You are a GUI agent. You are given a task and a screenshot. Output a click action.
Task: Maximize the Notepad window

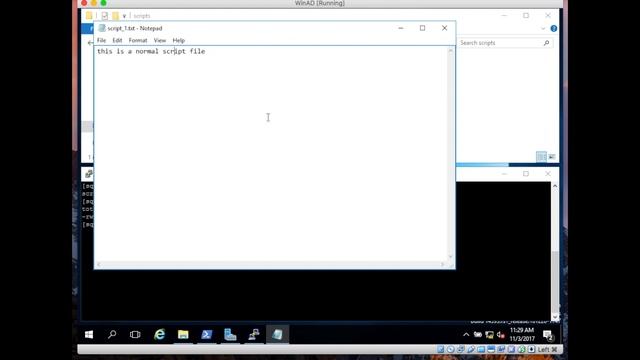tap(422, 28)
